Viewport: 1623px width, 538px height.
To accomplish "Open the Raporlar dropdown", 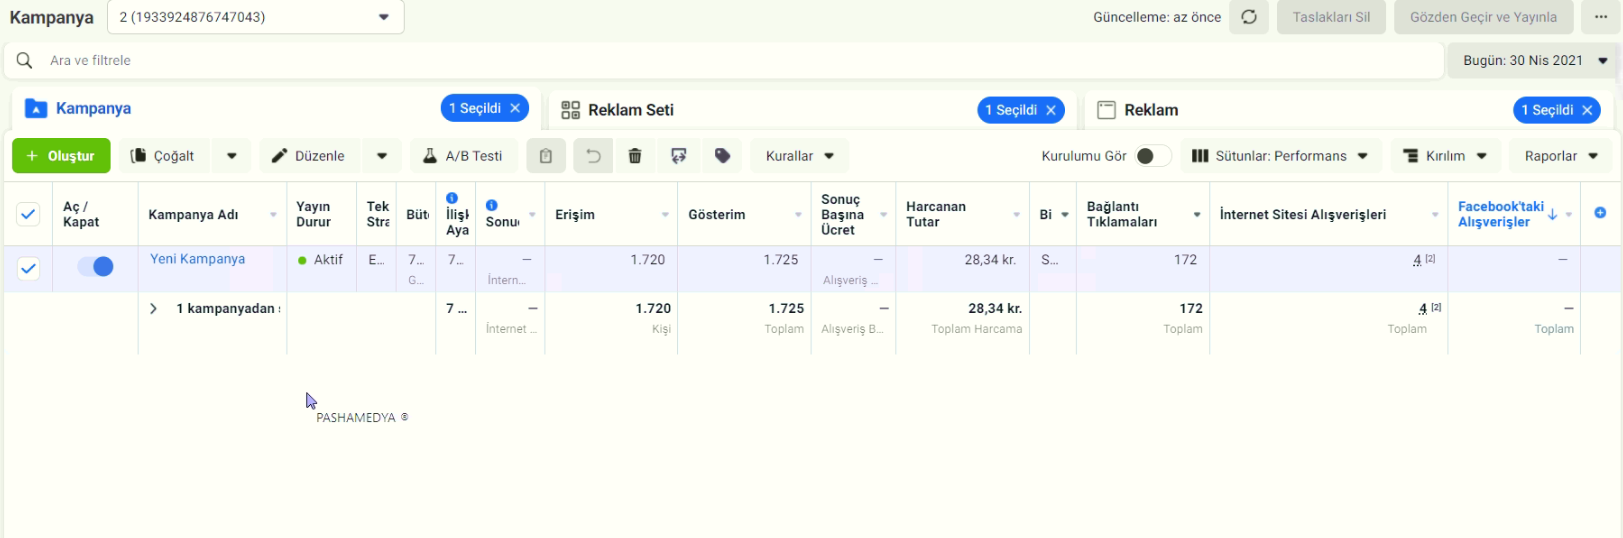I will tap(1561, 156).
